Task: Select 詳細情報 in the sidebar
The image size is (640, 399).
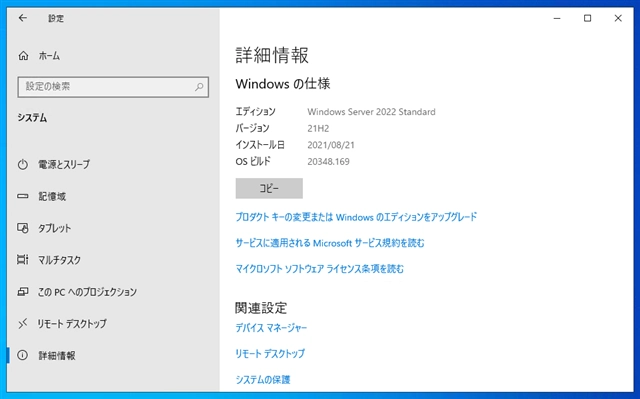Action: click(57, 355)
